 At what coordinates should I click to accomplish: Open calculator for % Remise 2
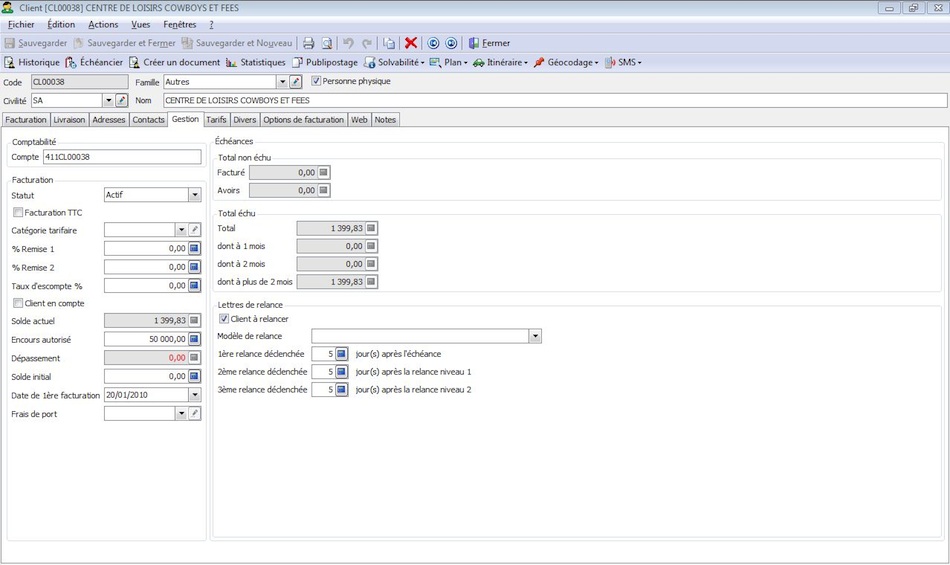point(194,267)
